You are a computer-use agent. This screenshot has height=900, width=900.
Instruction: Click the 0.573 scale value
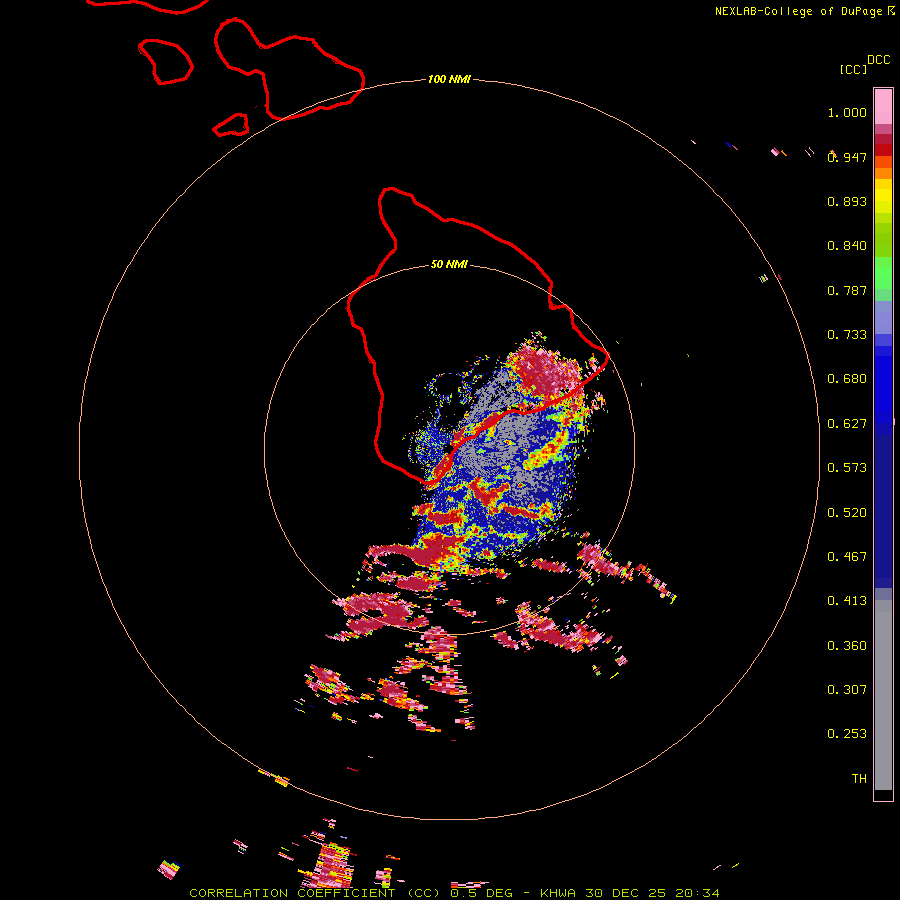tap(847, 468)
